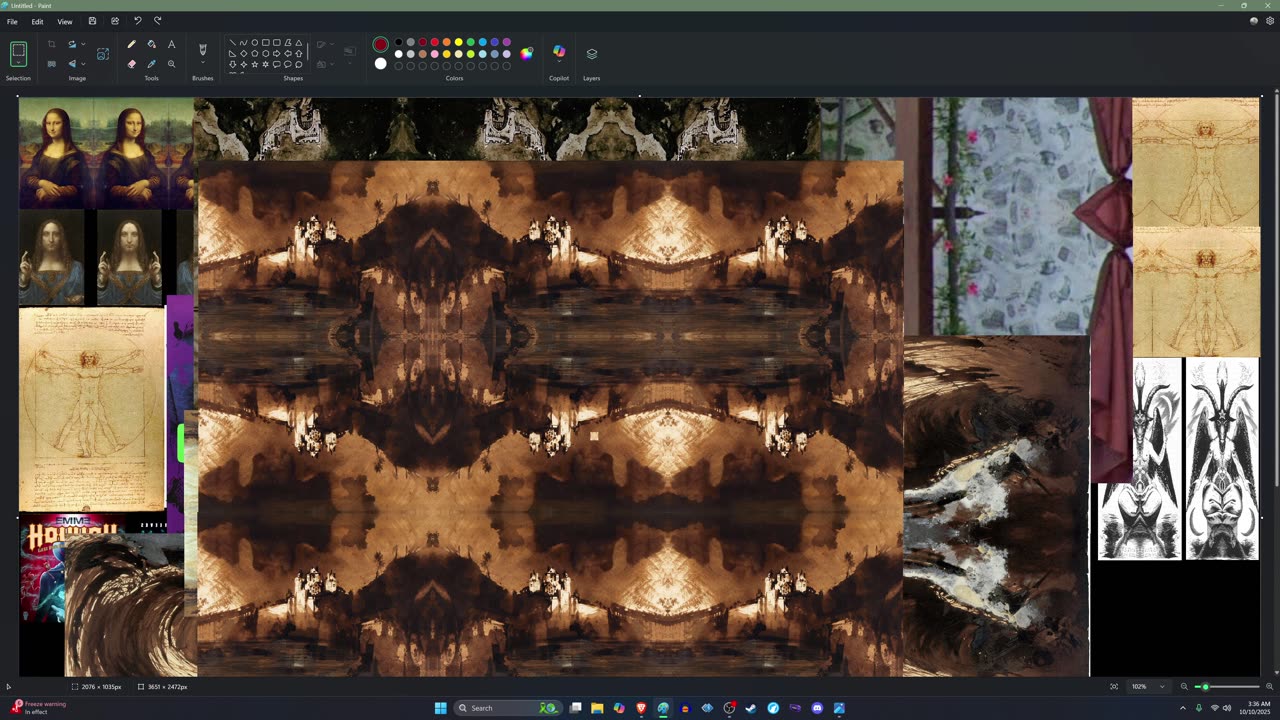
Task: Open the Edit menu
Action: click(x=37, y=21)
